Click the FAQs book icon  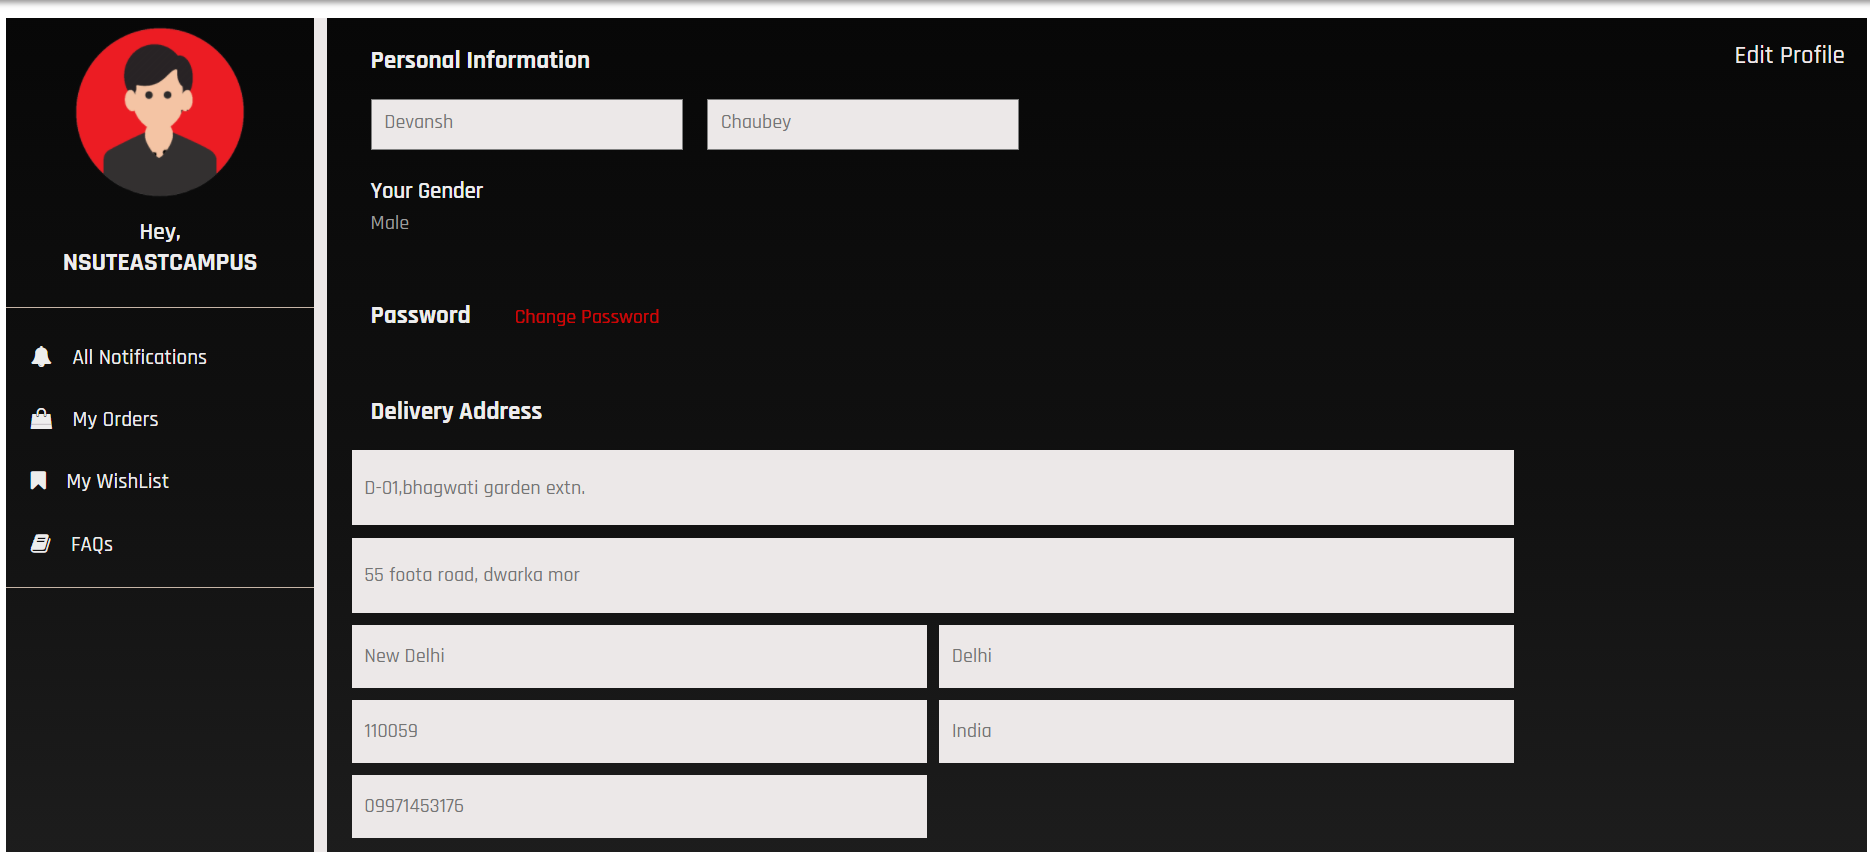40,543
